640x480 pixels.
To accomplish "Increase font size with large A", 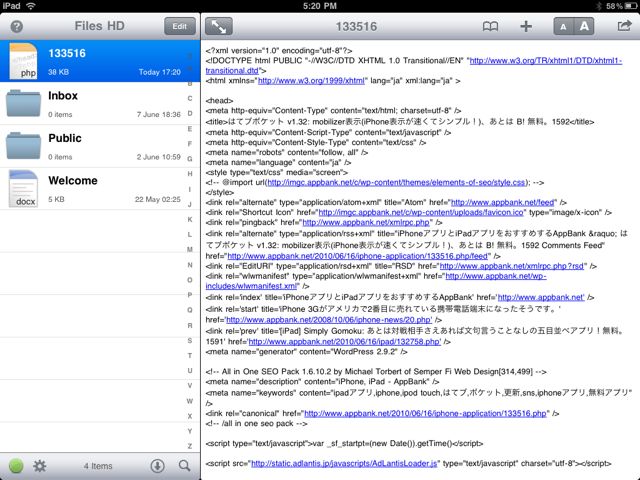I will point(584,27).
